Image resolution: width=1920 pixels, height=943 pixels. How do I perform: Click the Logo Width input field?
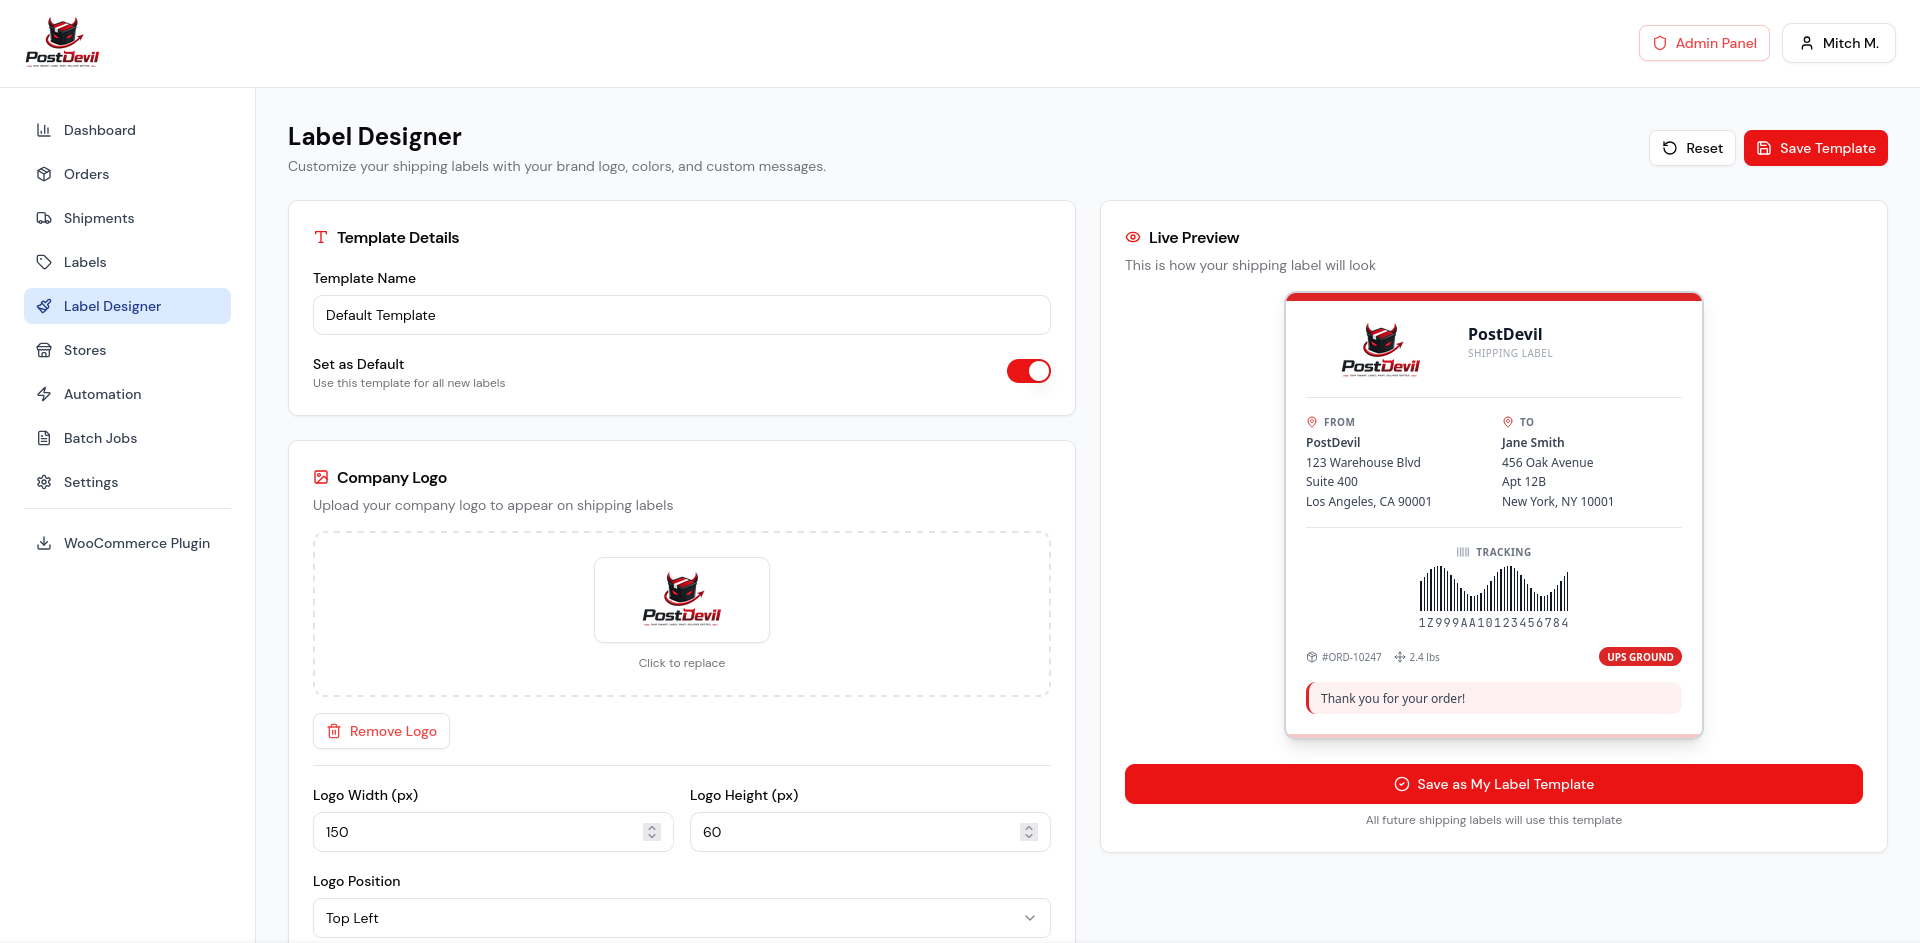click(493, 832)
